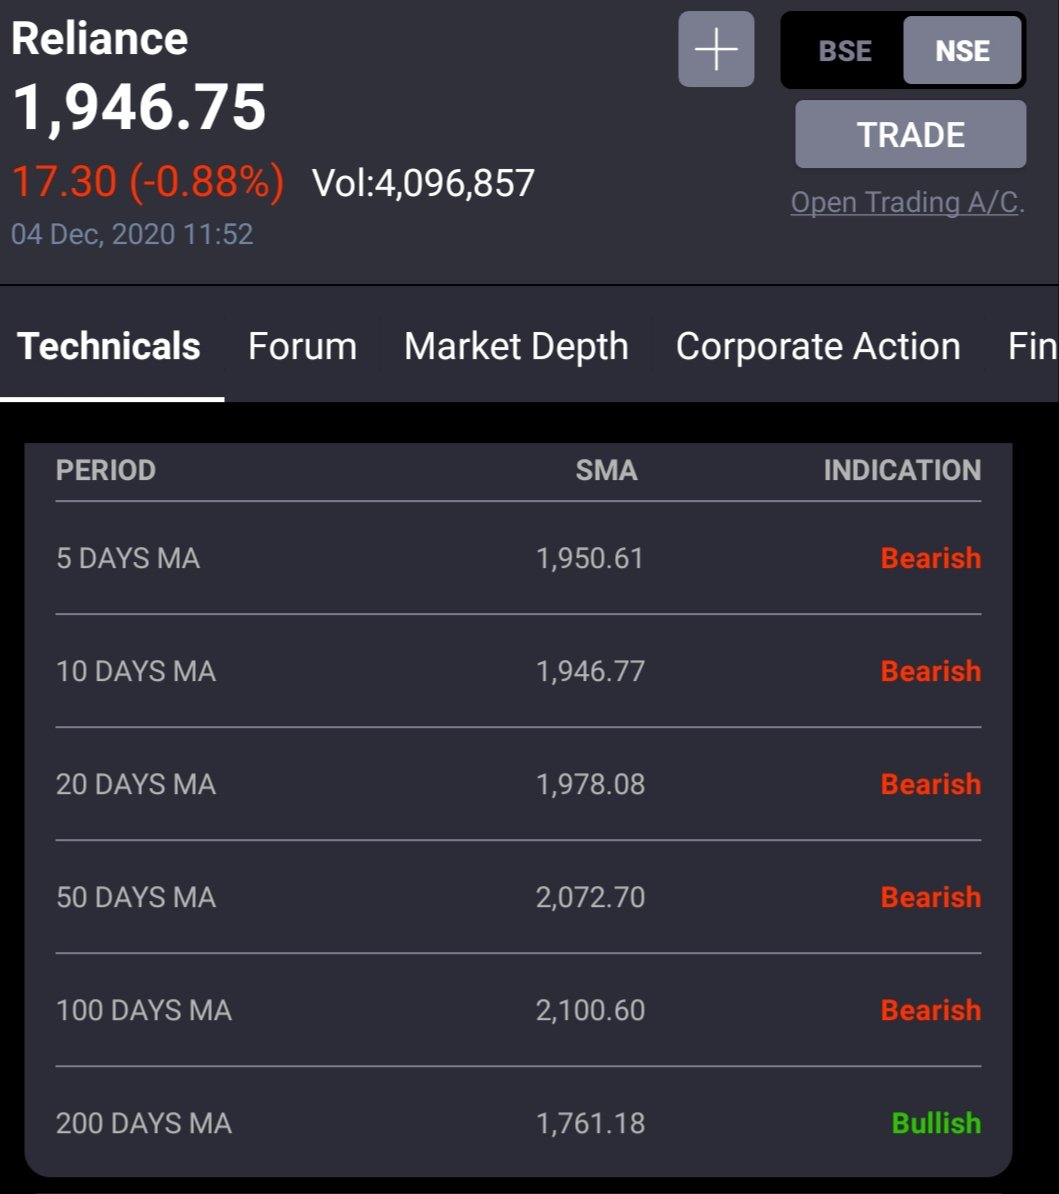Viewport: 1059px width, 1194px height.
Task: Tap SMA value 2,072.70
Action: (590, 897)
